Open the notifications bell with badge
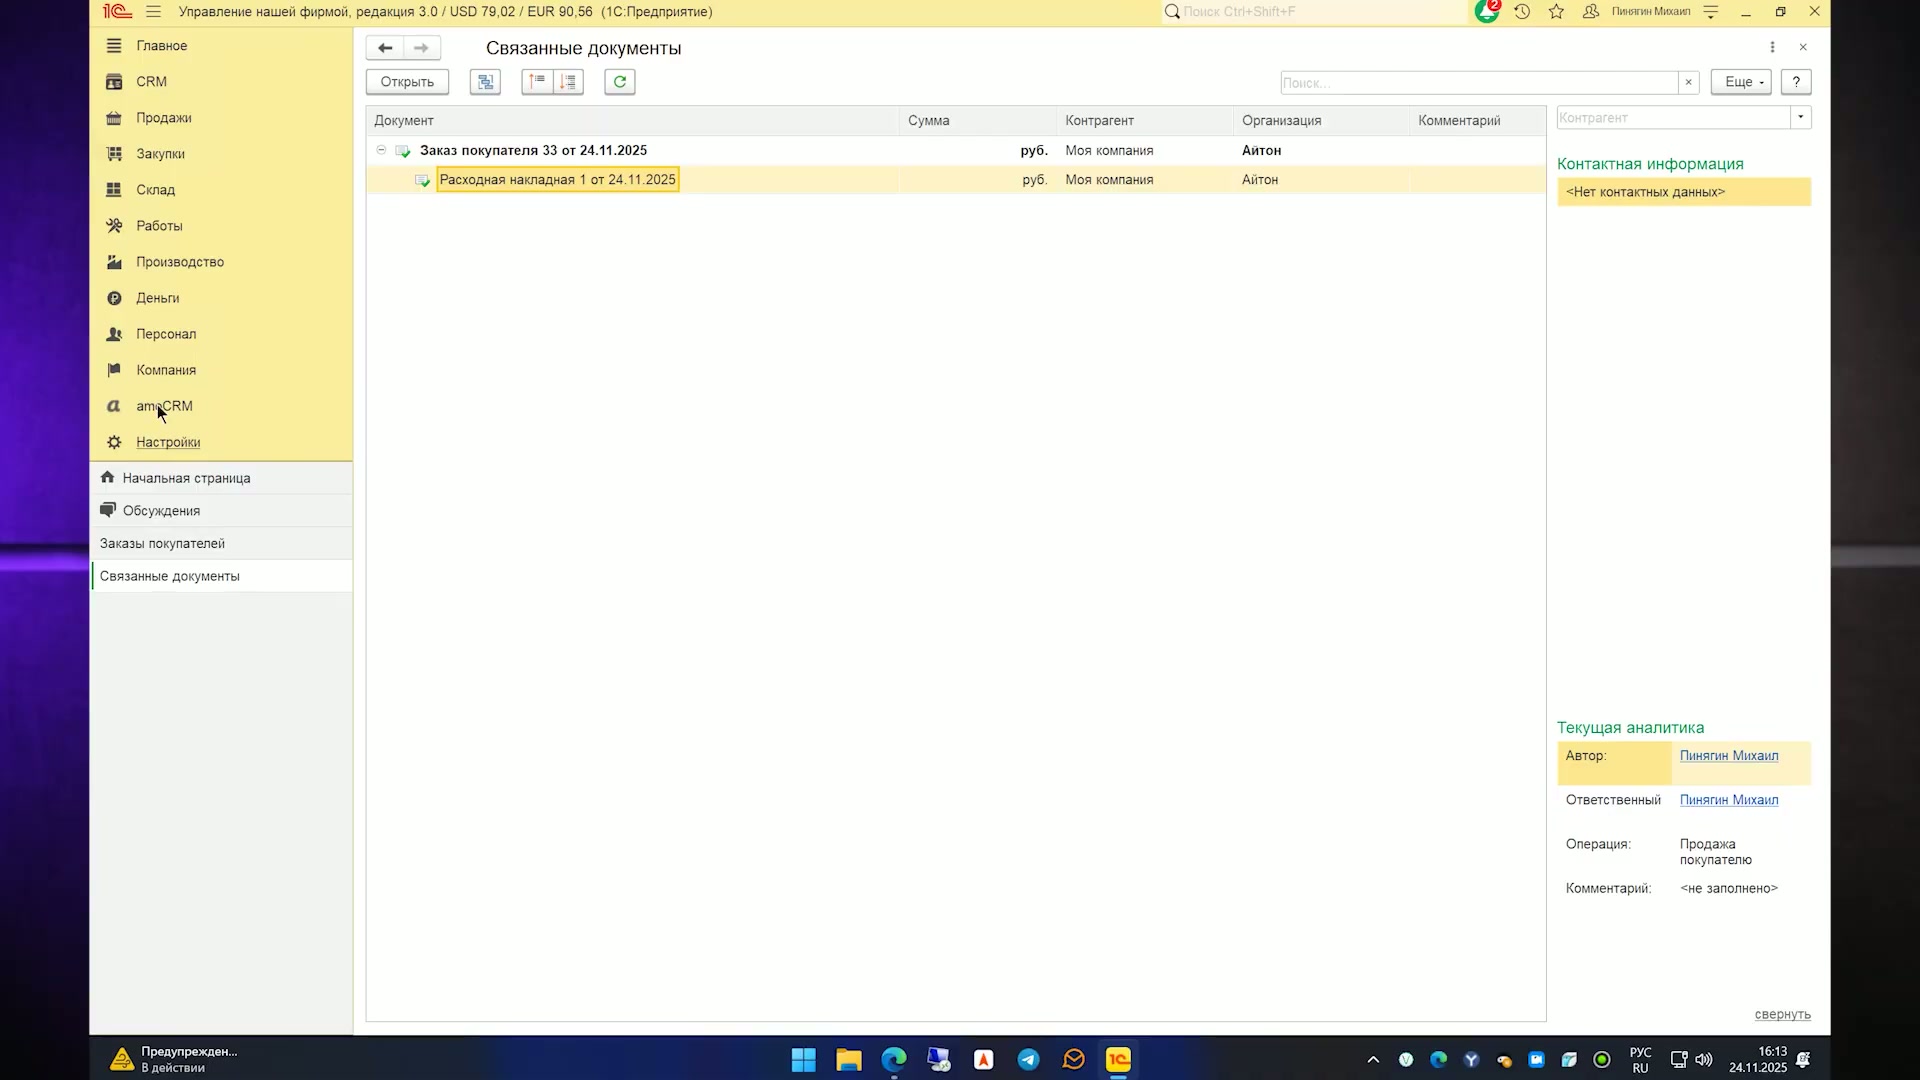The image size is (1920, 1080). 1486,12
